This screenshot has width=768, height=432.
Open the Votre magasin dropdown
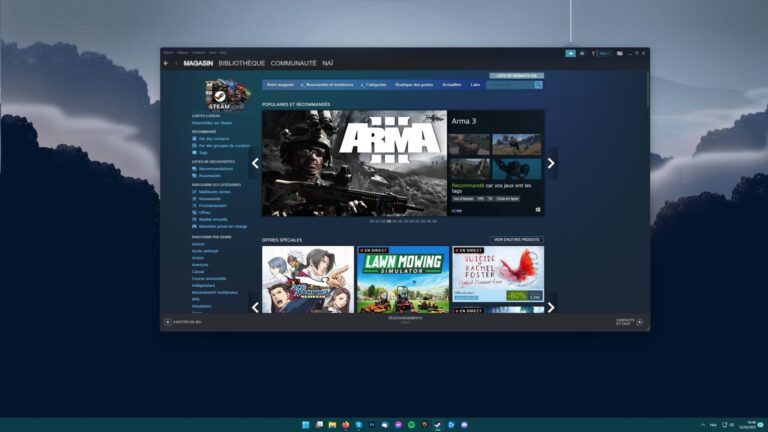(x=281, y=85)
